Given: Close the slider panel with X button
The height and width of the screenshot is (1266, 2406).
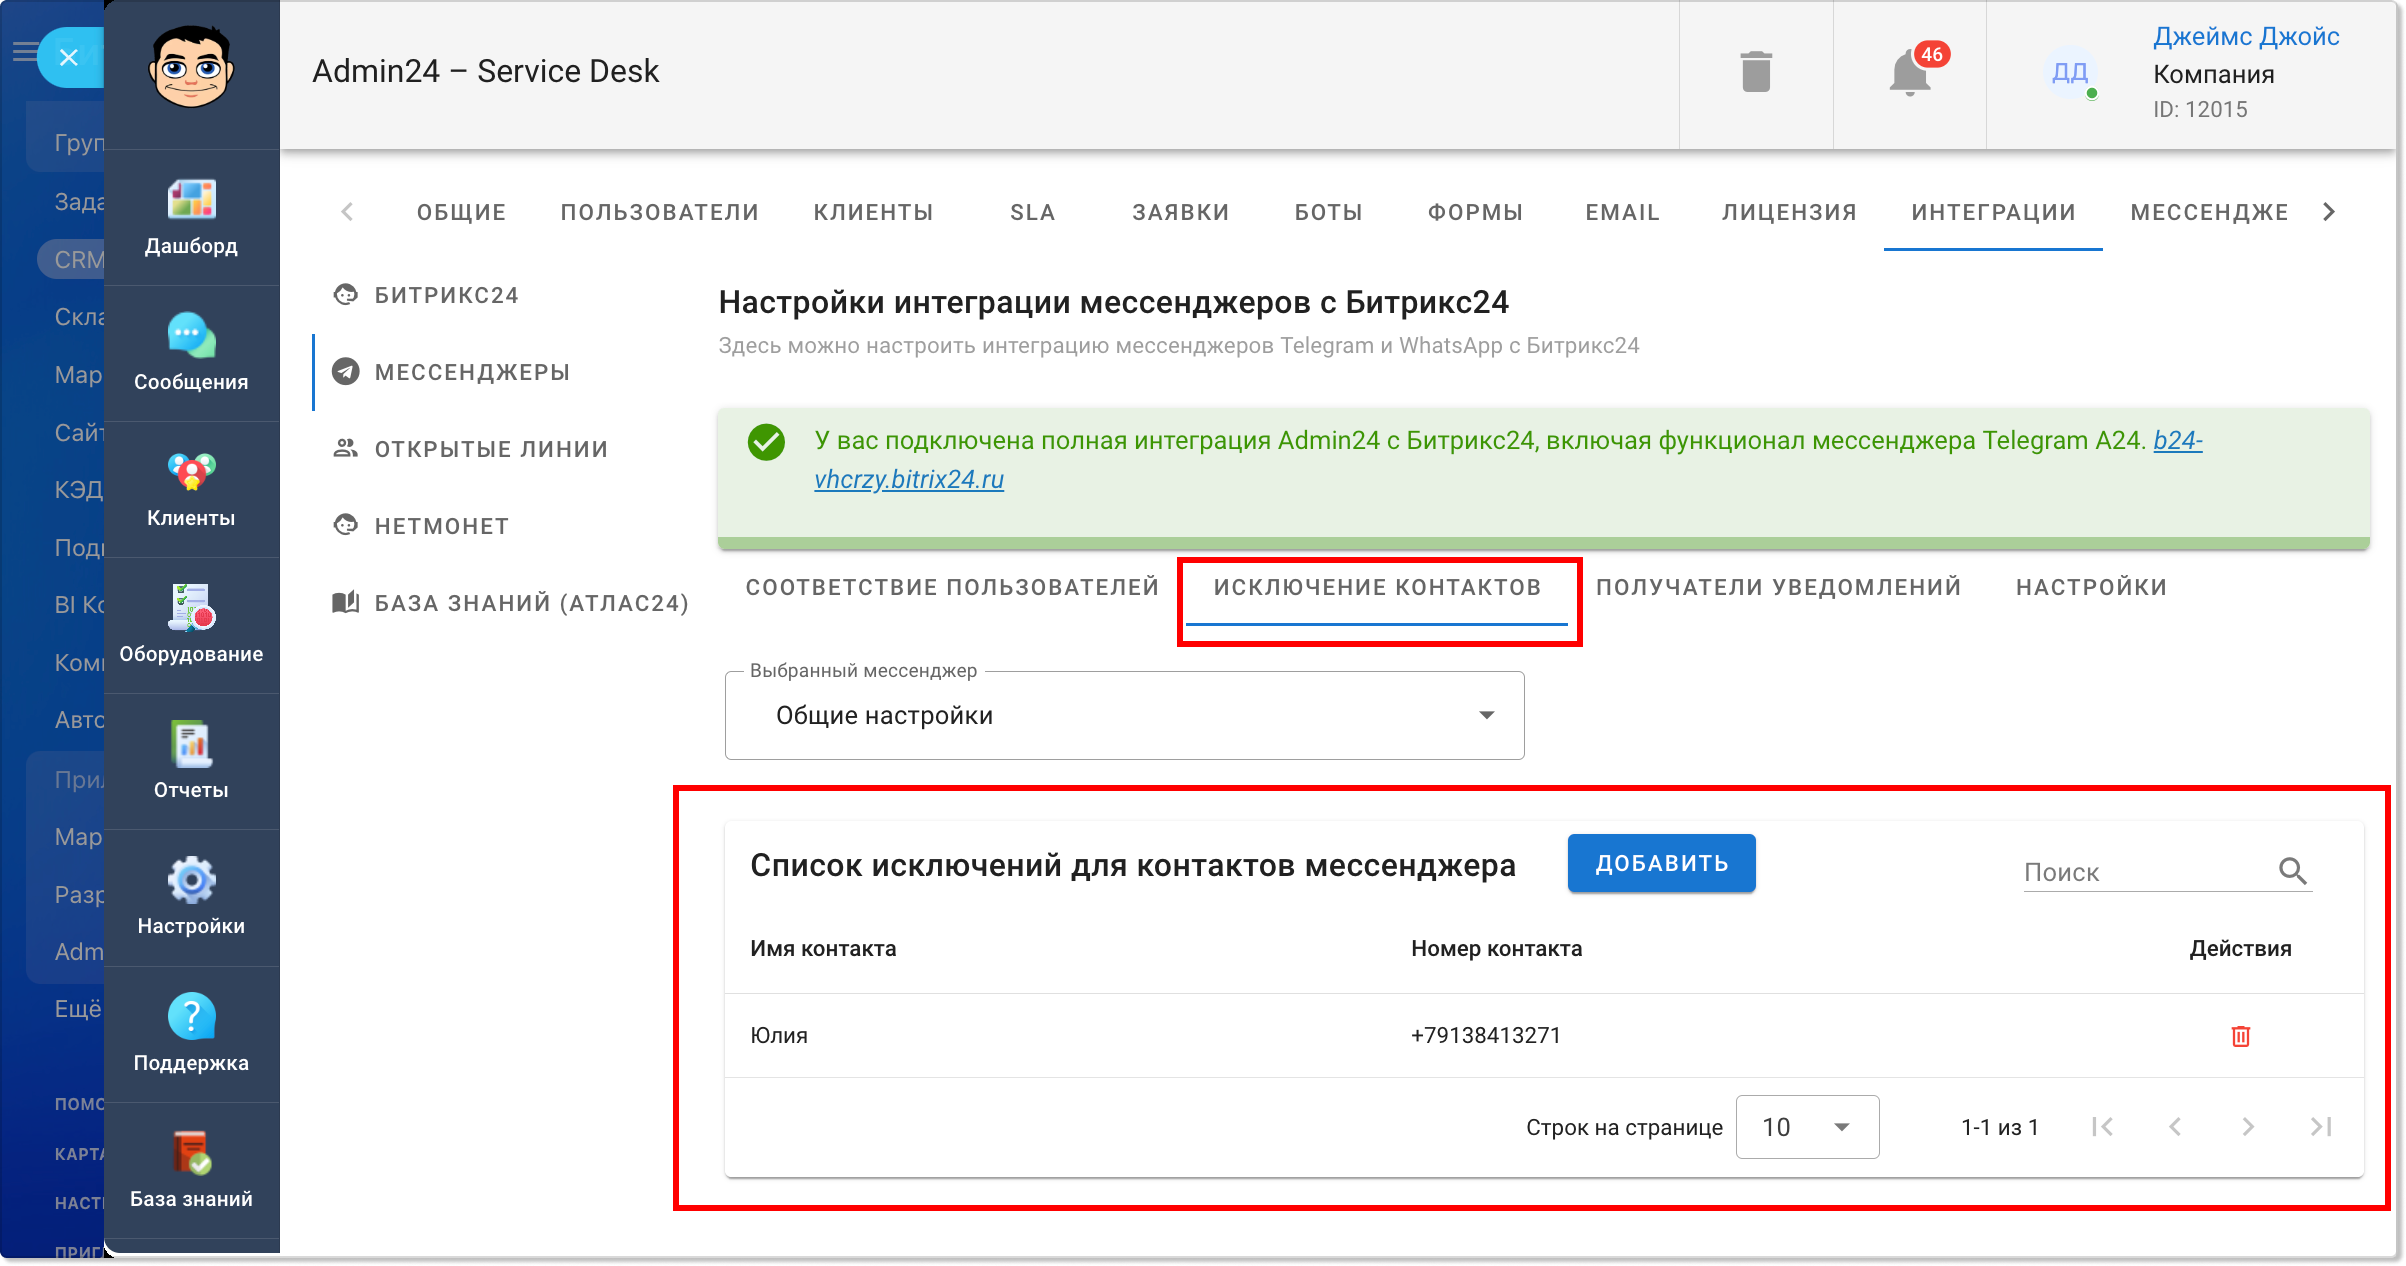Looking at the screenshot, I should point(69,57).
